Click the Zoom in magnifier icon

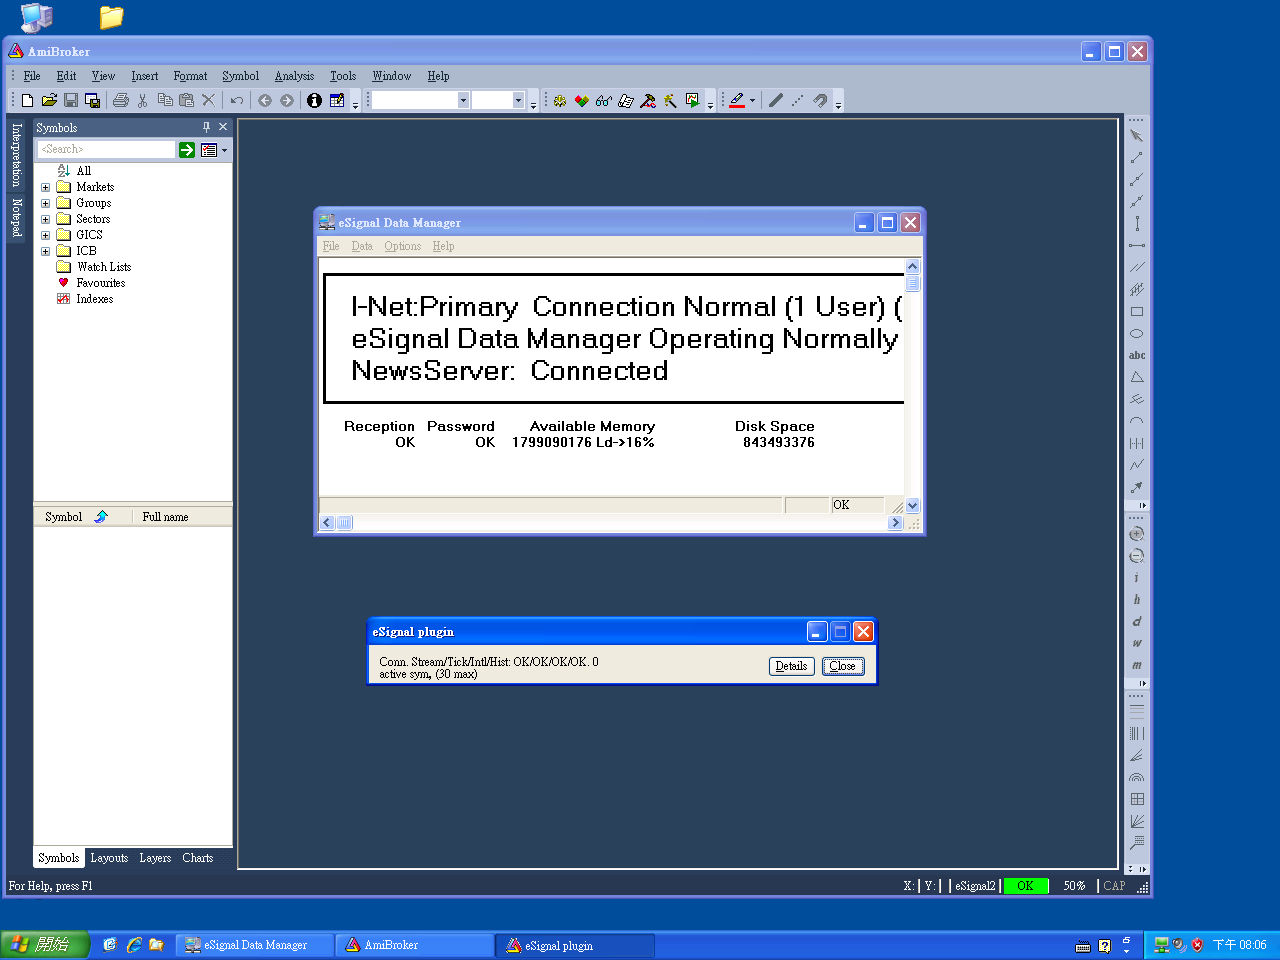(1137, 534)
